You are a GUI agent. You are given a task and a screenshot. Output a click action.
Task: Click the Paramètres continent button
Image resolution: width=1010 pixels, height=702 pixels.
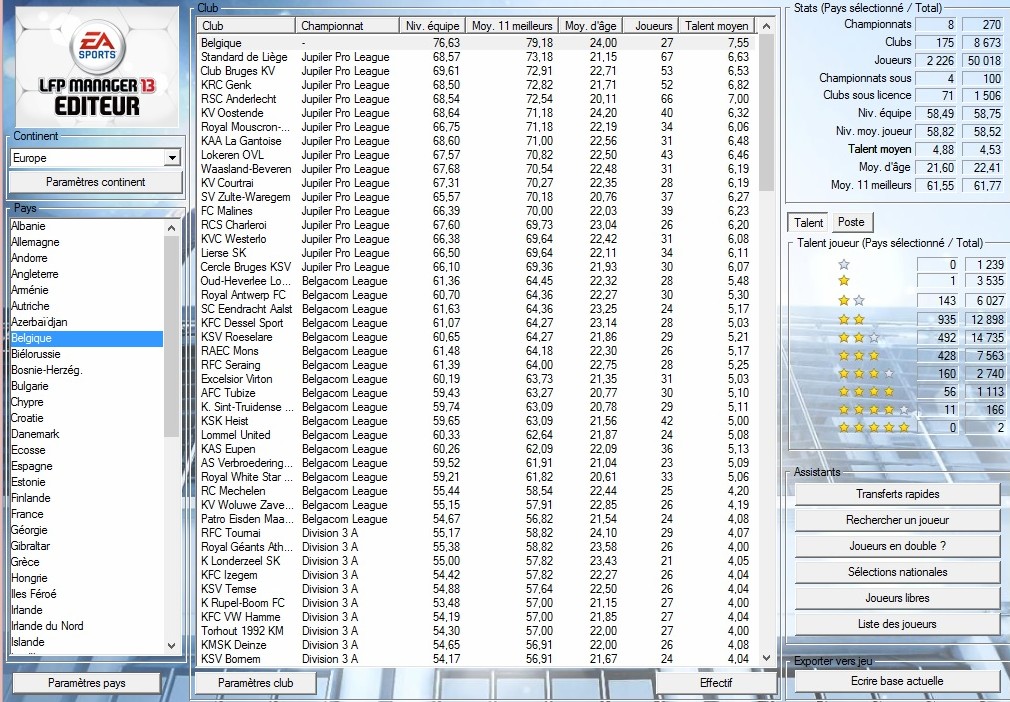click(x=95, y=182)
